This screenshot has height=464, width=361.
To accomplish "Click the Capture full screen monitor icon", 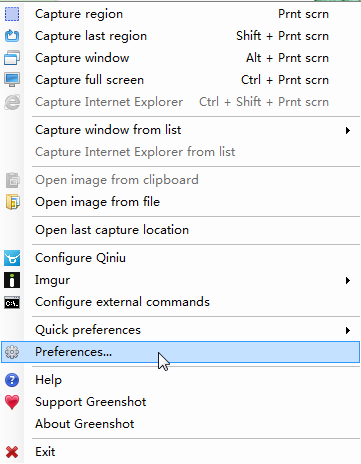I will click(x=12, y=80).
